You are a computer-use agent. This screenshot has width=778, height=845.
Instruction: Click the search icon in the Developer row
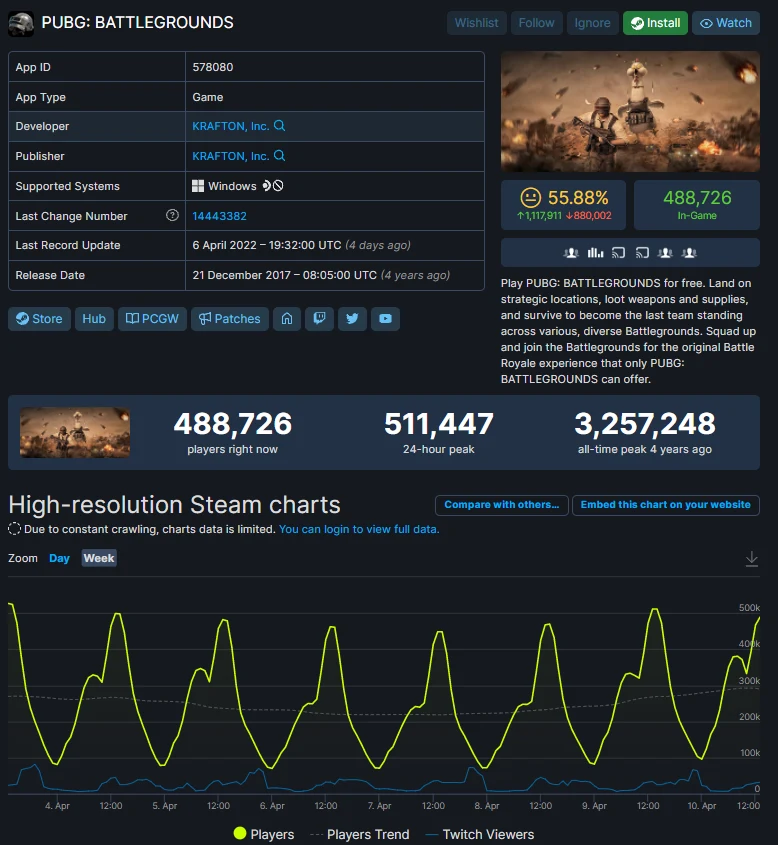click(x=279, y=126)
